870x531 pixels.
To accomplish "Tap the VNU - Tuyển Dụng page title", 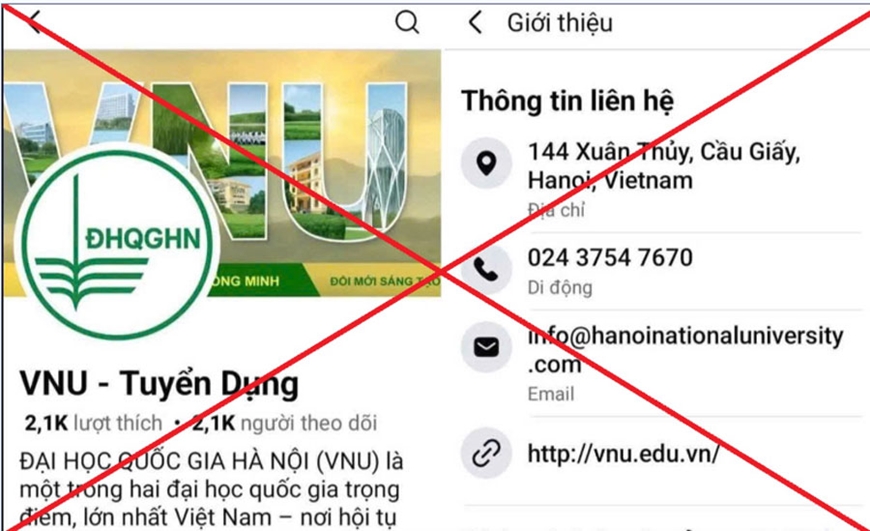I will (x=159, y=383).
